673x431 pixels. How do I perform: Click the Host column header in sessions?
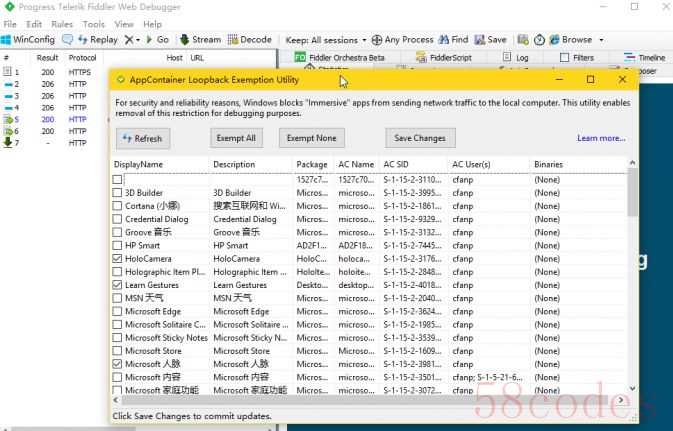pyautogui.click(x=174, y=58)
